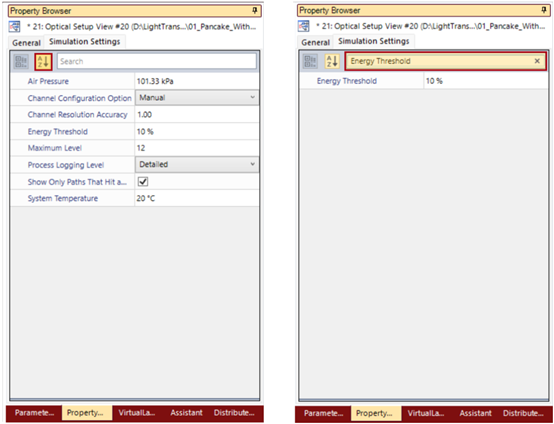
Task: Click Optical Setup View document icon on right
Action: 304,26
